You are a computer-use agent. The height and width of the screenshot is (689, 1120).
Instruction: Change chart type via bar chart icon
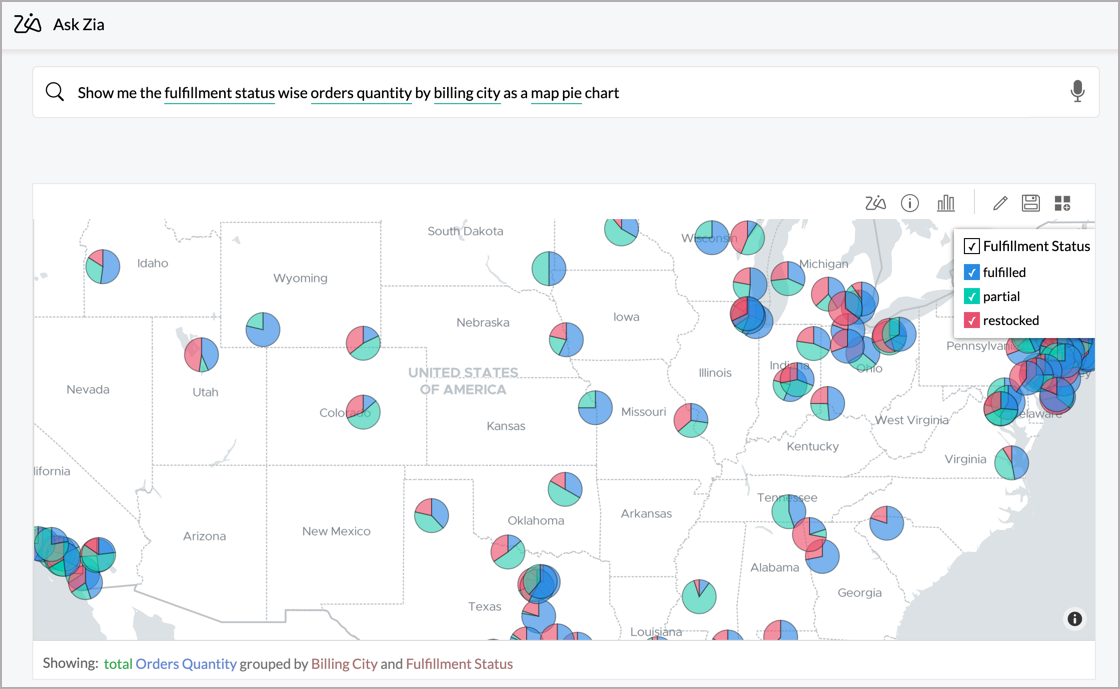coord(946,203)
